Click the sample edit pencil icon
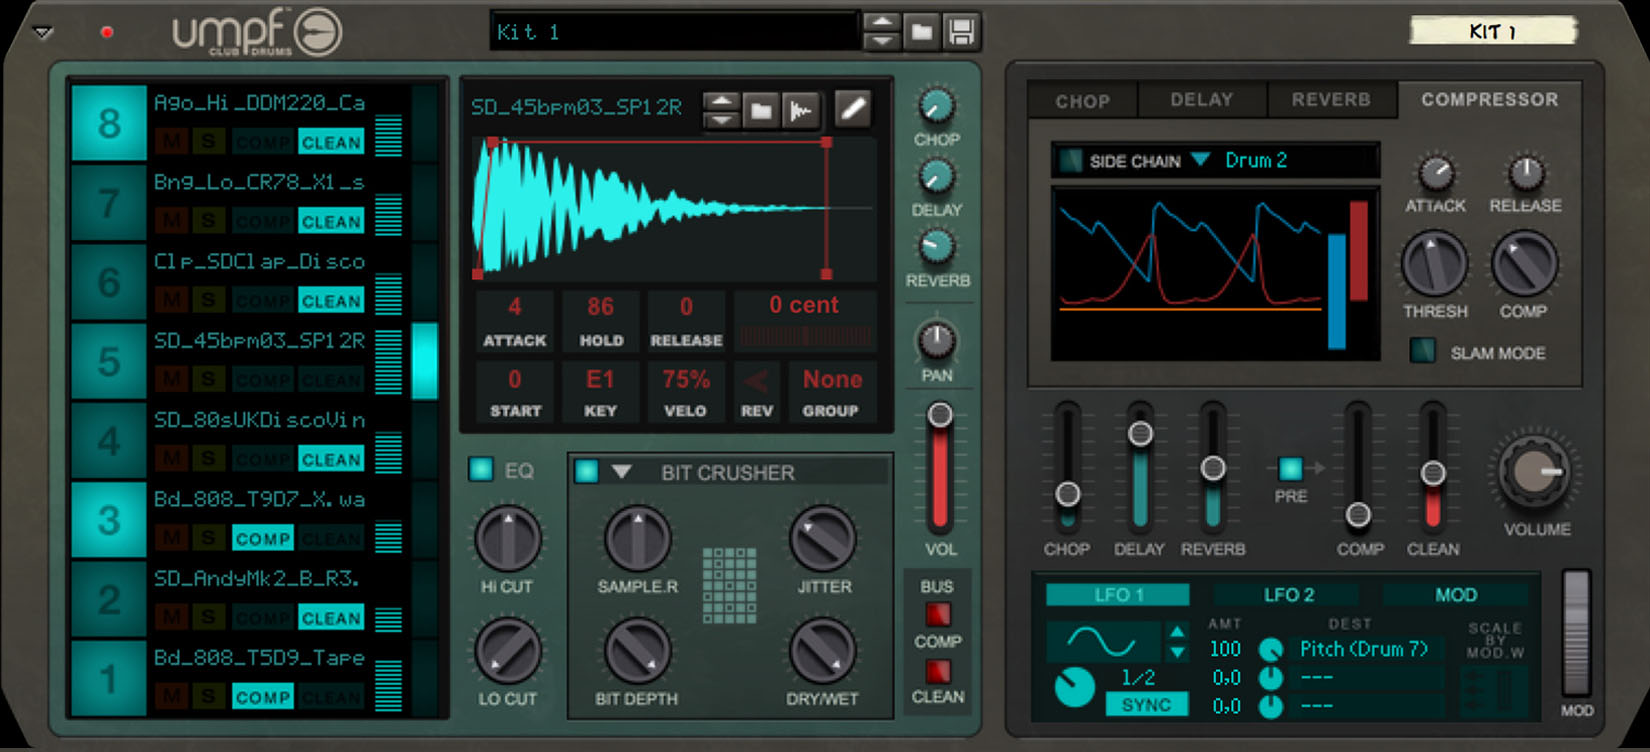This screenshot has width=1650, height=752. click(x=852, y=109)
